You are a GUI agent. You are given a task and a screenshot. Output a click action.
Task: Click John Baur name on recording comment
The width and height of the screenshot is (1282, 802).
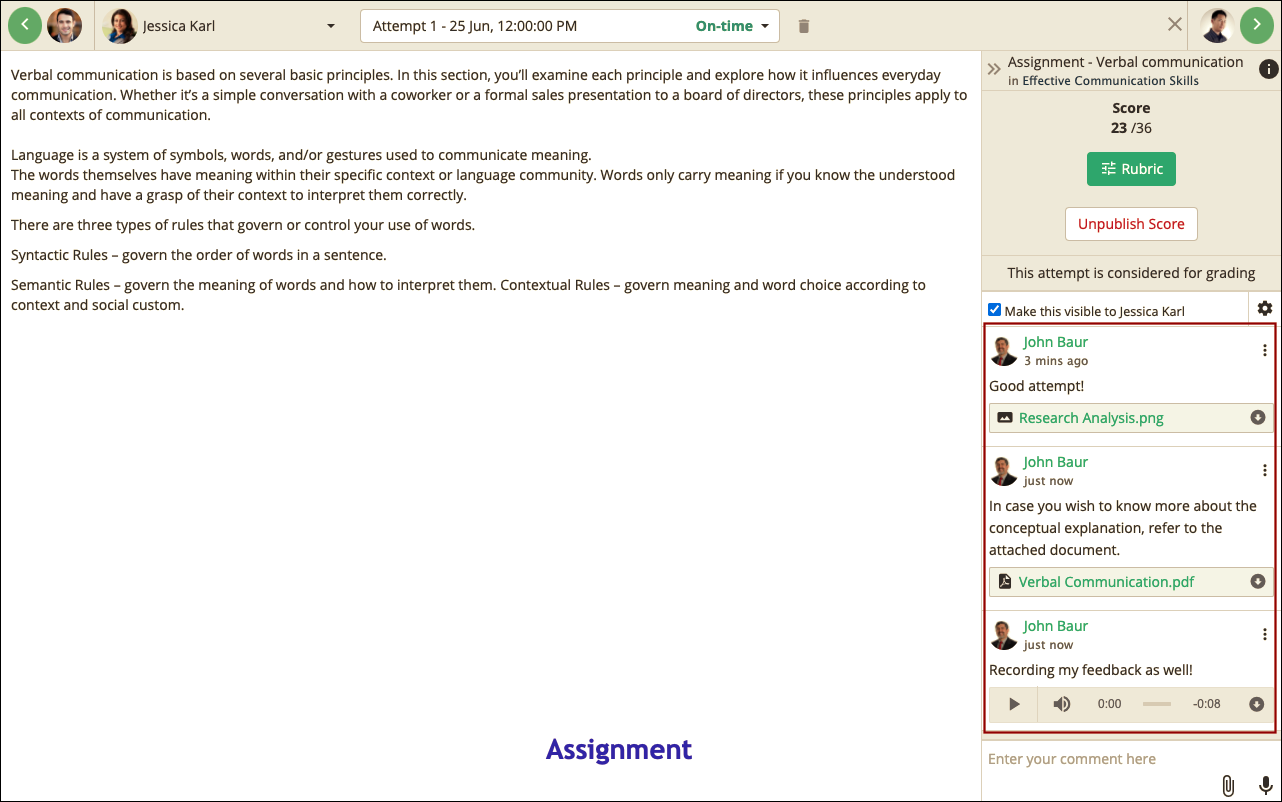(1055, 626)
